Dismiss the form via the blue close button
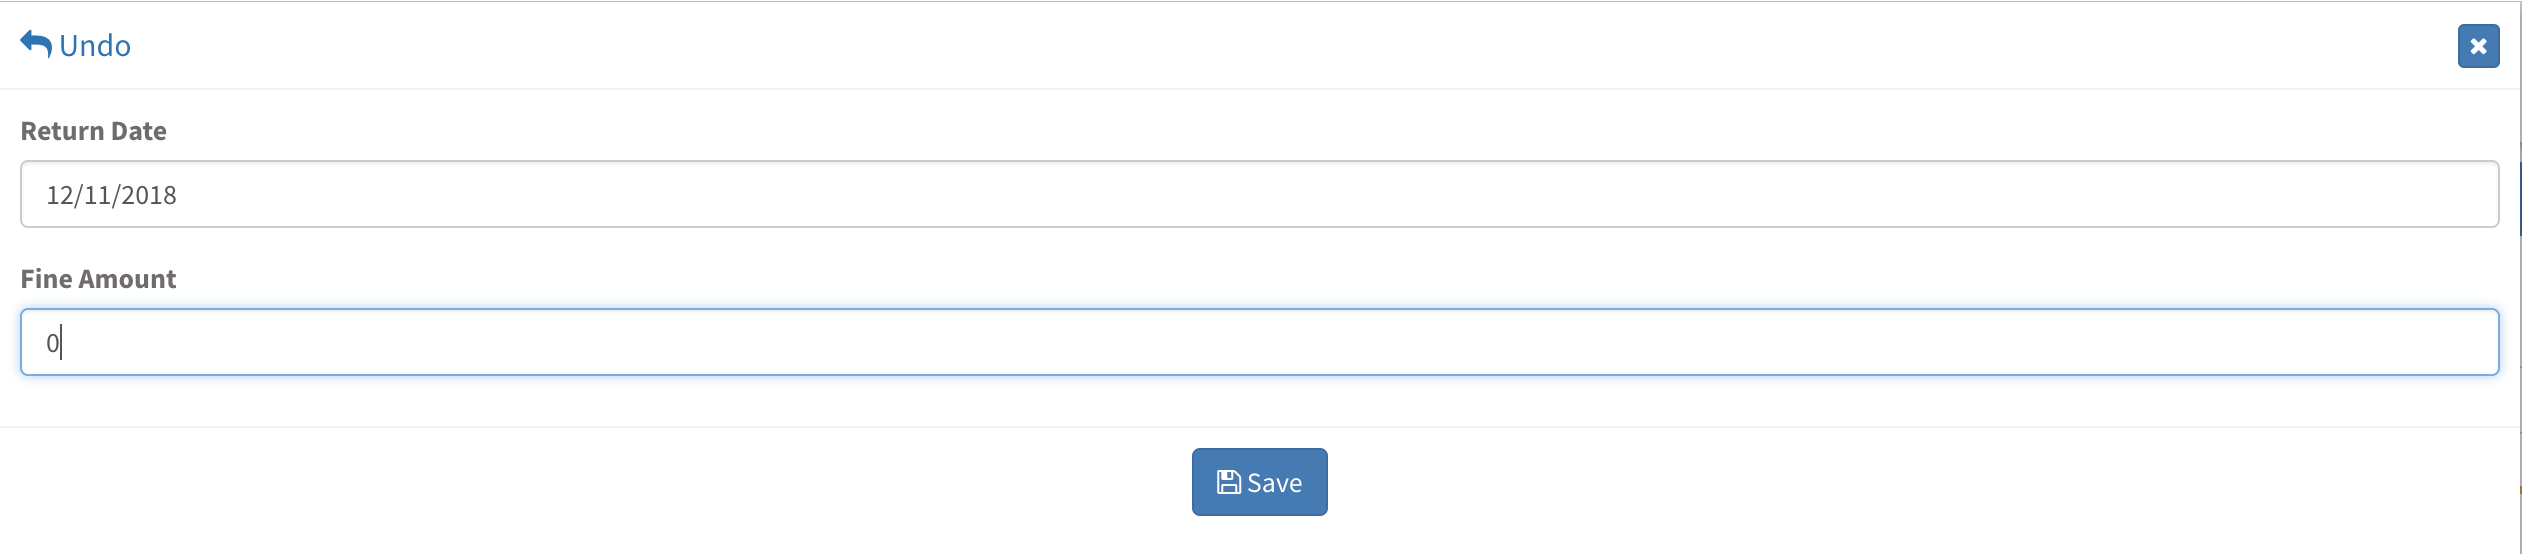The height and width of the screenshot is (554, 2522). (2478, 46)
